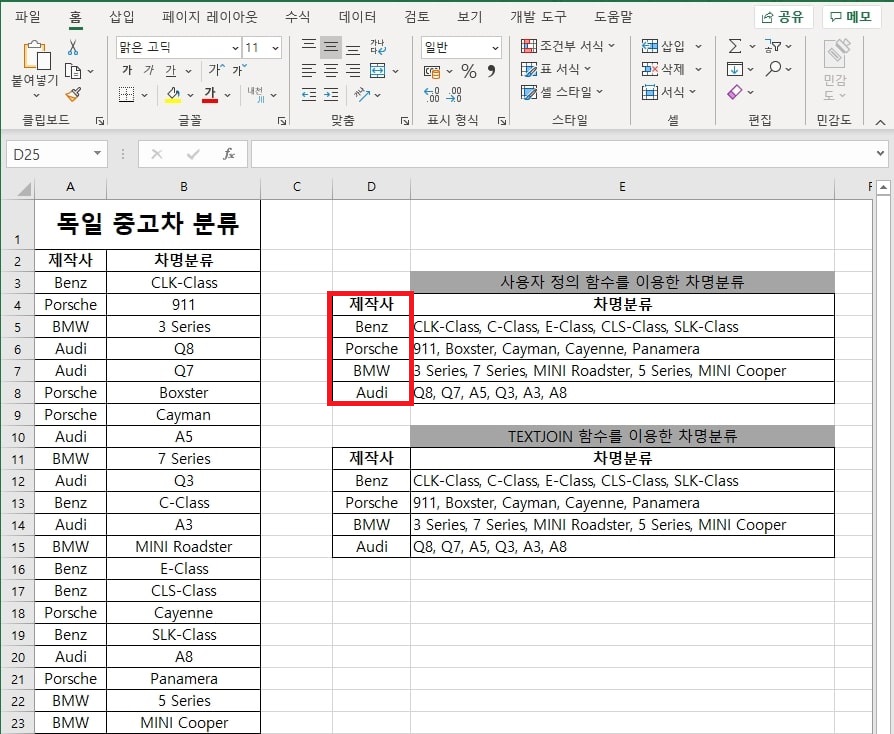The image size is (894, 734).
Task: Click the Paste clipboard icon
Action: (36, 55)
